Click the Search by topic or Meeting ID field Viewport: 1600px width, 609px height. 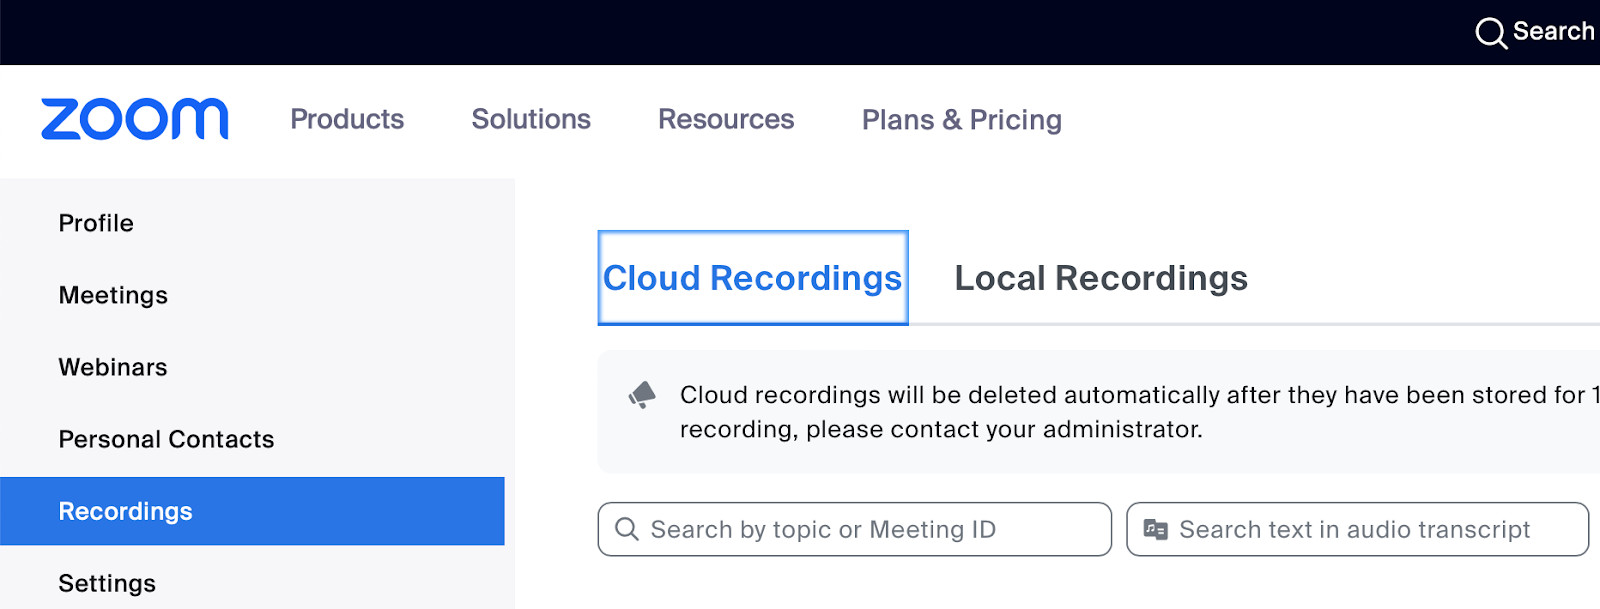tap(855, 529)
